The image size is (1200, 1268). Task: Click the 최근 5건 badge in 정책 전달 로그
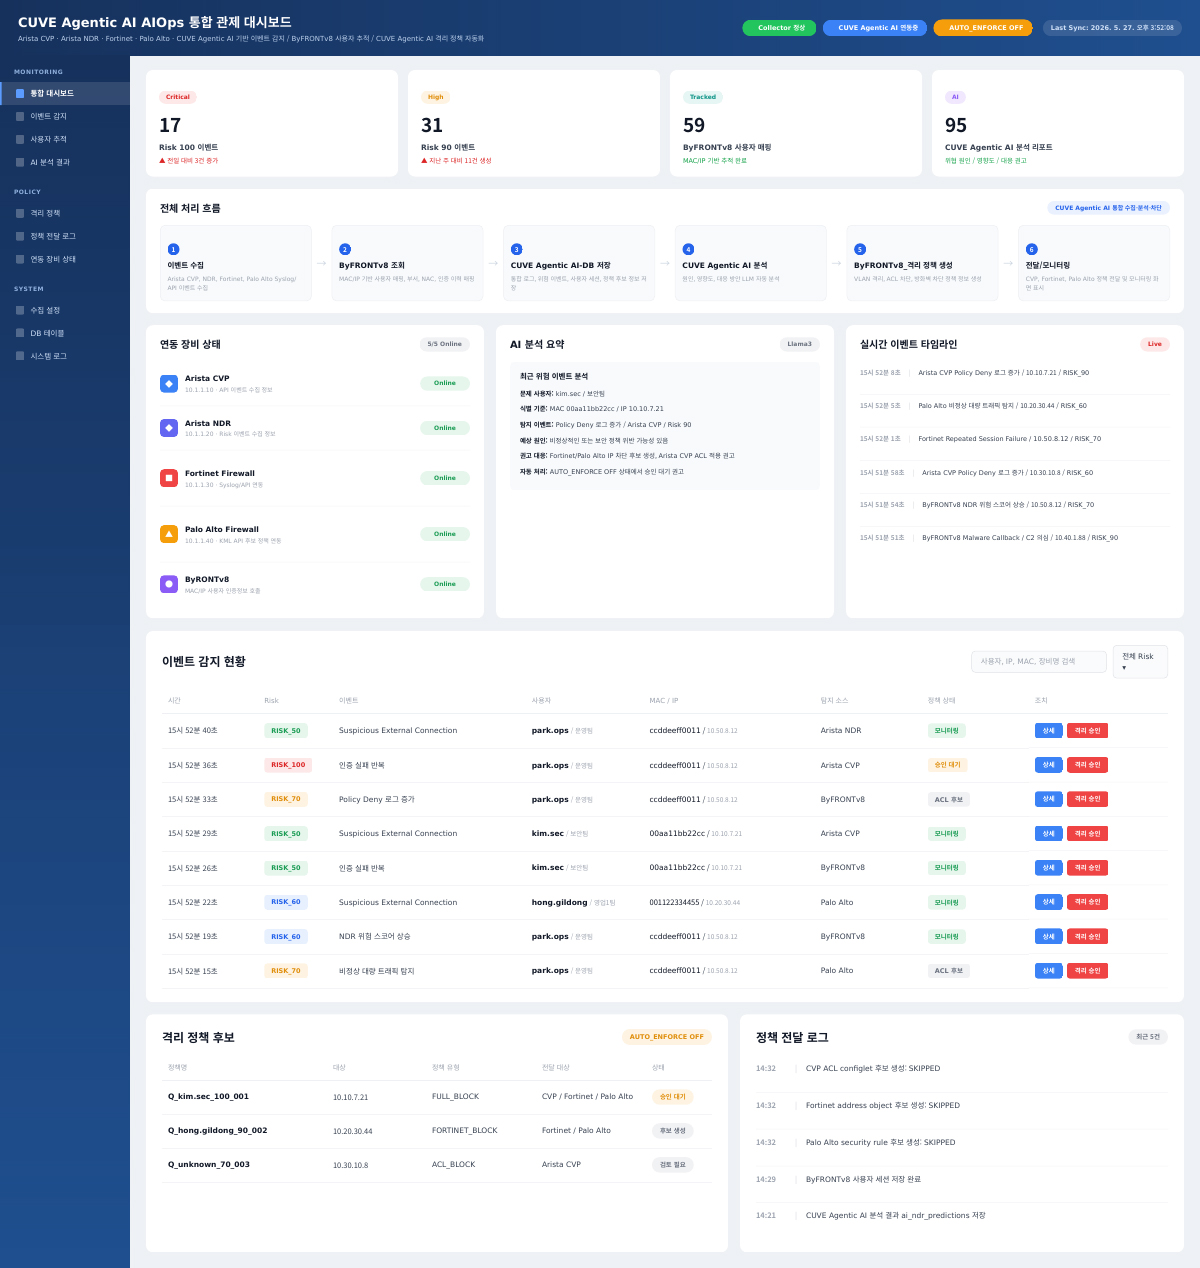pos(1148,1037)
